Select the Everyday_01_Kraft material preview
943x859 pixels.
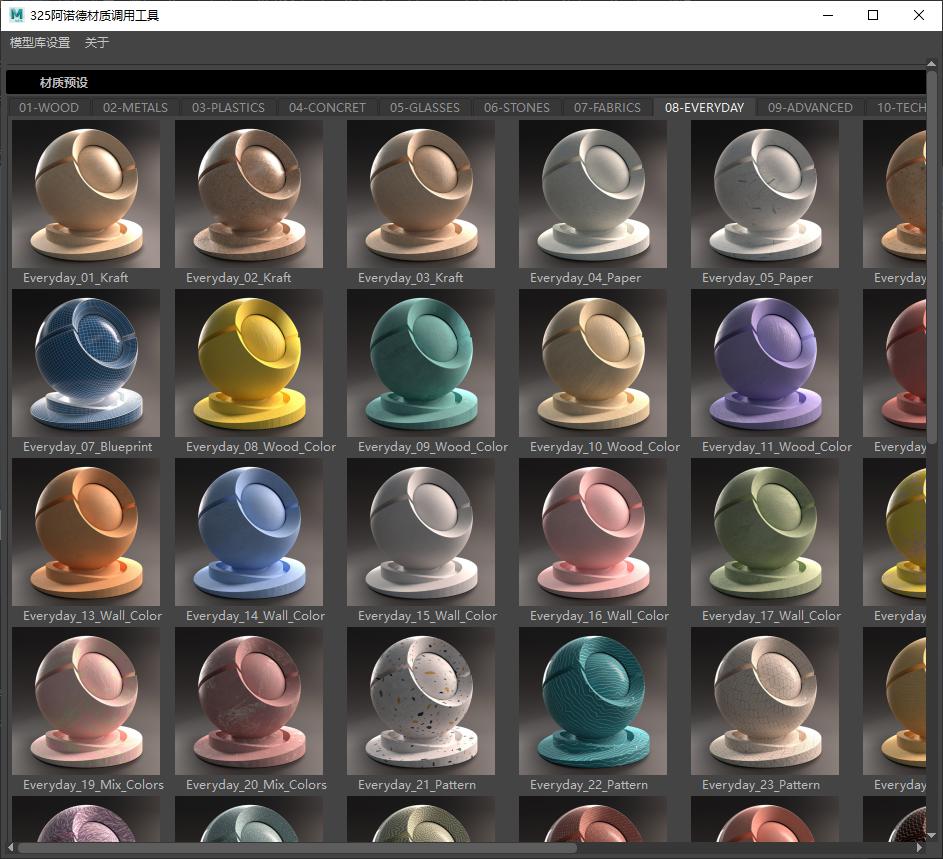tap(85, 194)
